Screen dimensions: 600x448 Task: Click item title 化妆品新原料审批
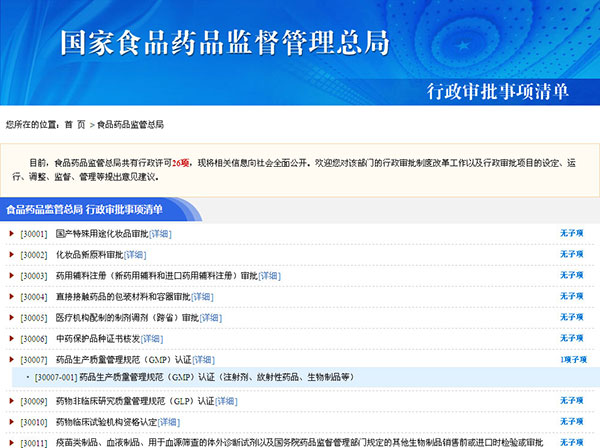[x=90, y=255]
